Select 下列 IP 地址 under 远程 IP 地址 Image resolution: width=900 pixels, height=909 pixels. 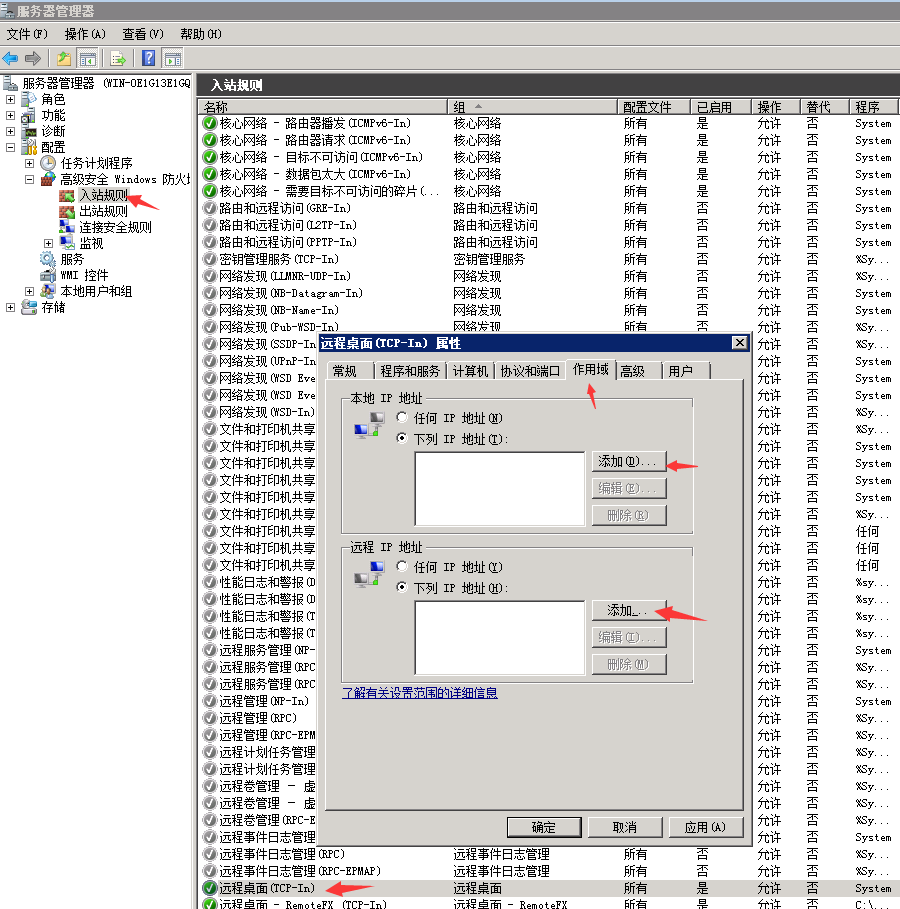coord(402,588)
